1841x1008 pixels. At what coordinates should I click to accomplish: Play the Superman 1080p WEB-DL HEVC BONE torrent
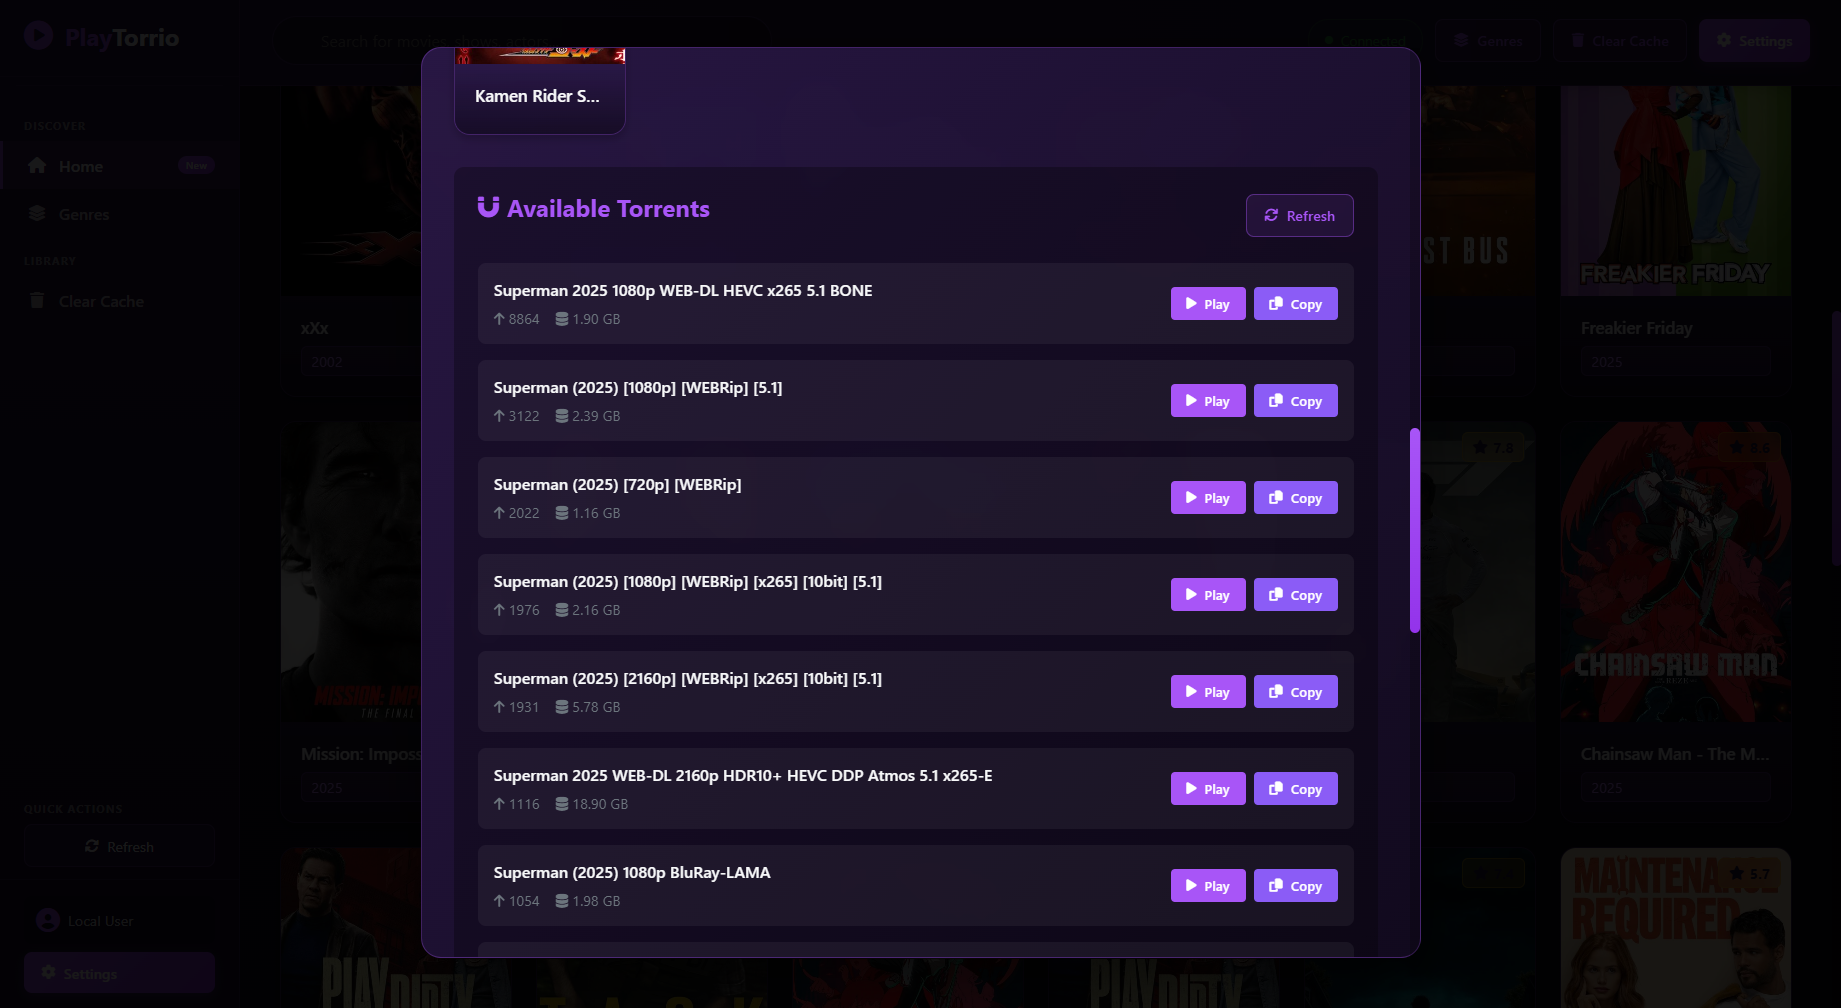(x=1207, y=304)
